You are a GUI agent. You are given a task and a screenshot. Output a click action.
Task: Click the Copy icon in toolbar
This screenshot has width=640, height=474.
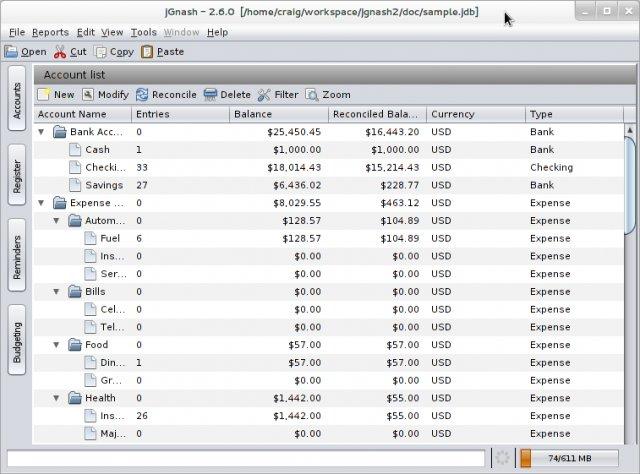click(100, 52)
